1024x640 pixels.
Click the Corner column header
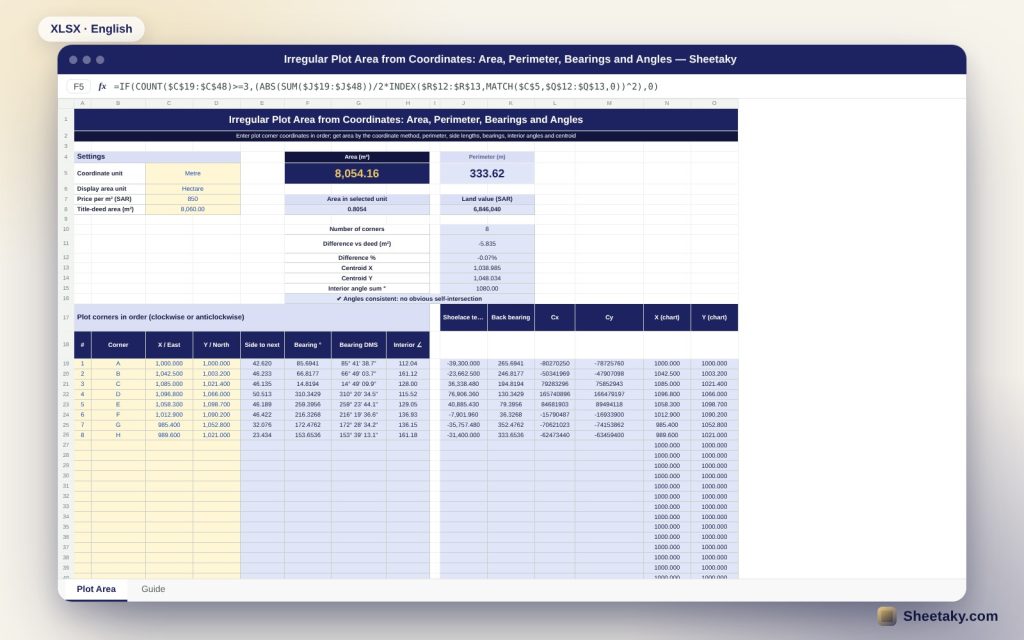[x=118, y=345]
